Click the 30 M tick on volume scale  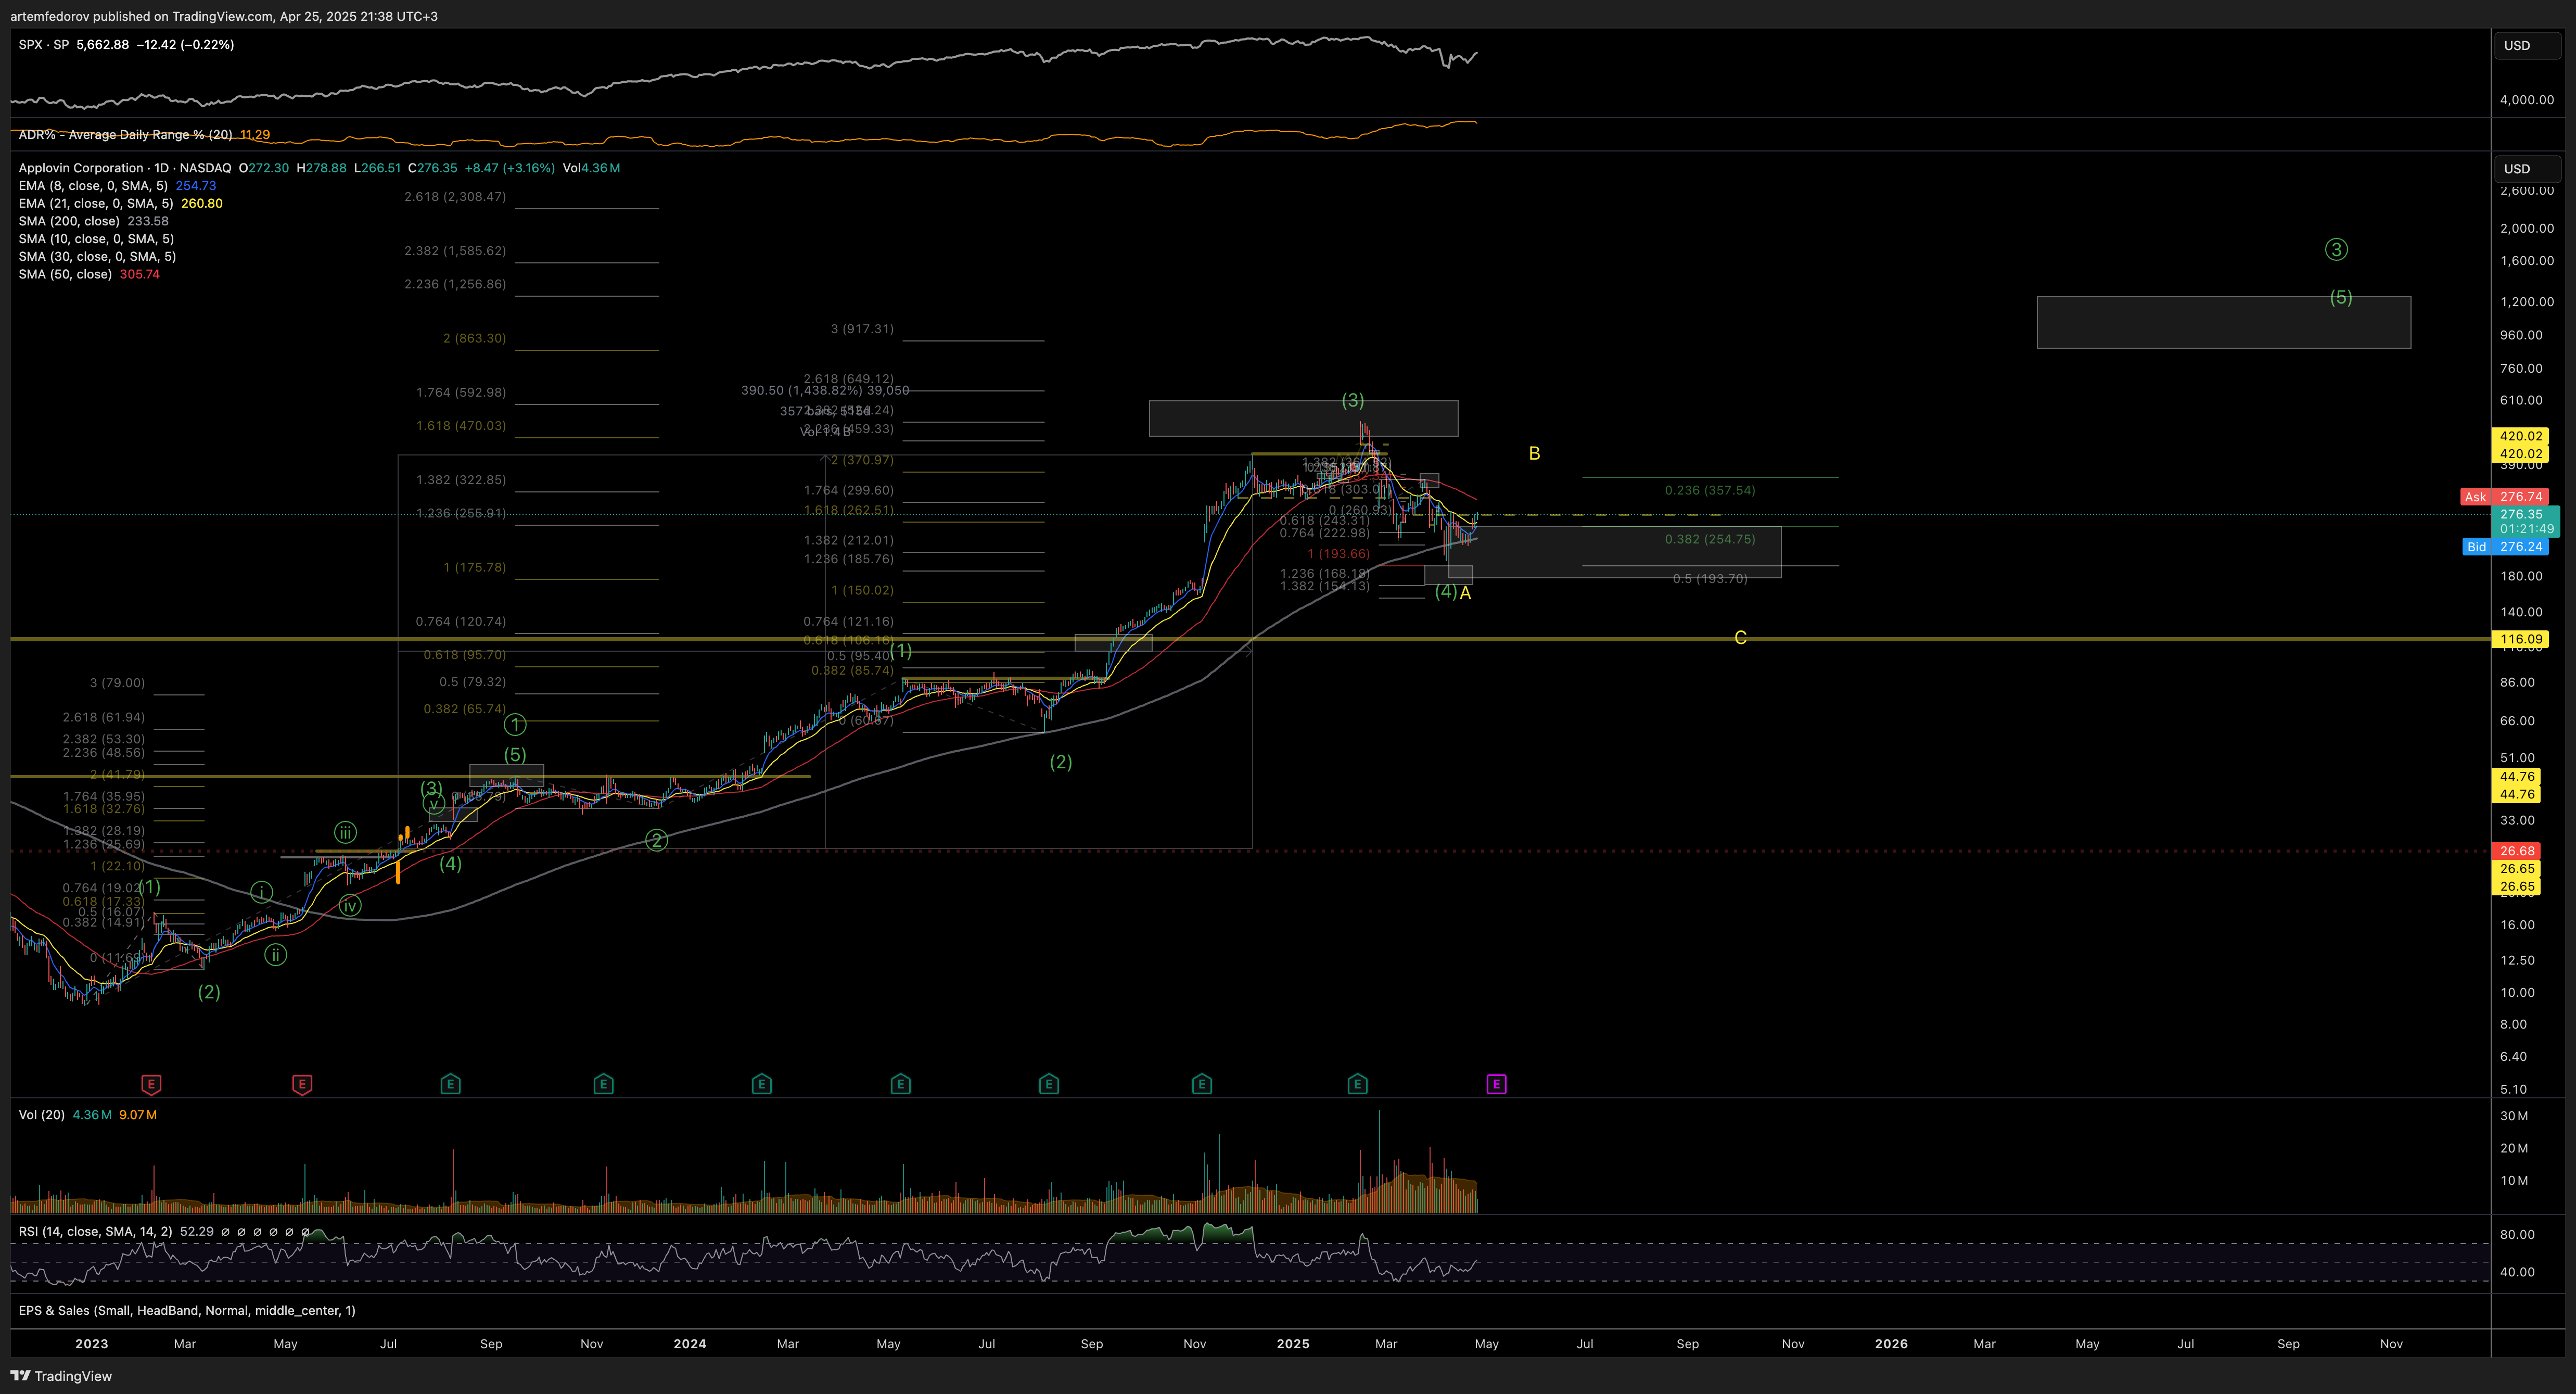coord(2514,1116)
